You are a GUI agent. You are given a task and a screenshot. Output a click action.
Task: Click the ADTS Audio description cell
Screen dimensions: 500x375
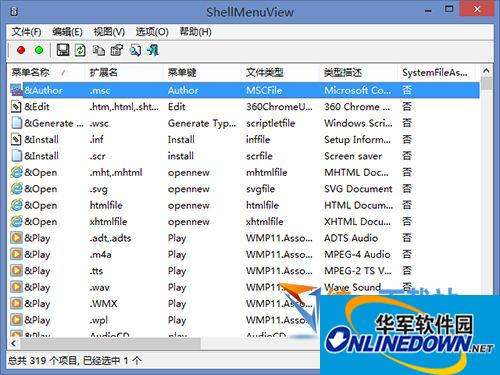(x=351, y=238)
